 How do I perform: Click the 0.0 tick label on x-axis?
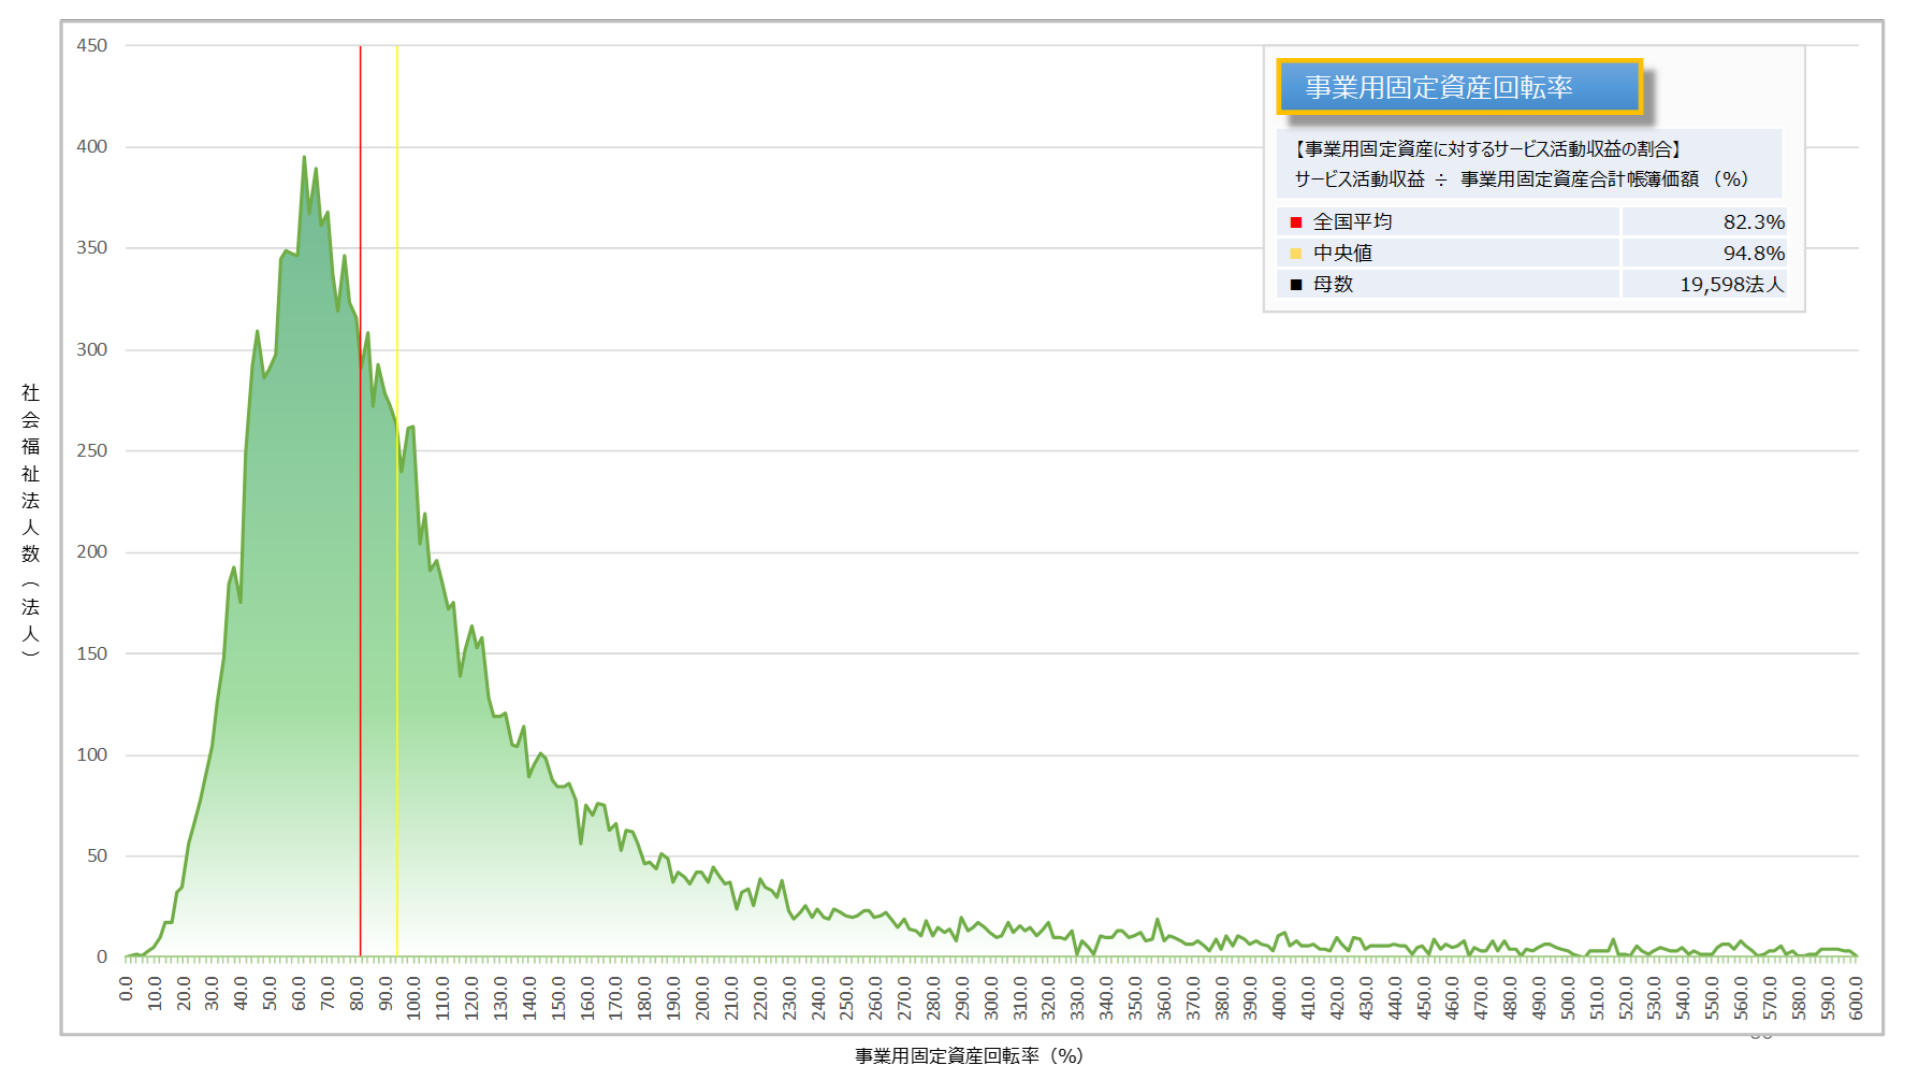pos(126,989)
